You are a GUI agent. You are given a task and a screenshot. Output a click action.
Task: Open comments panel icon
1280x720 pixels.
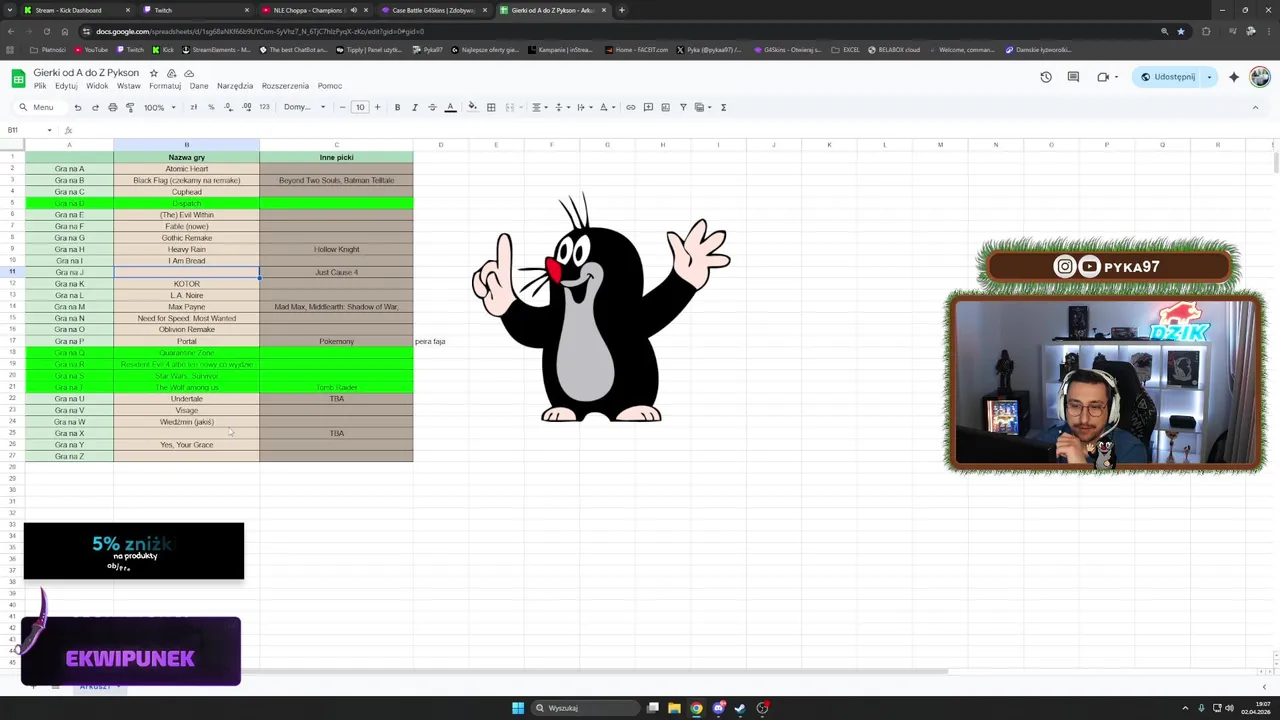click(1073, 77)
